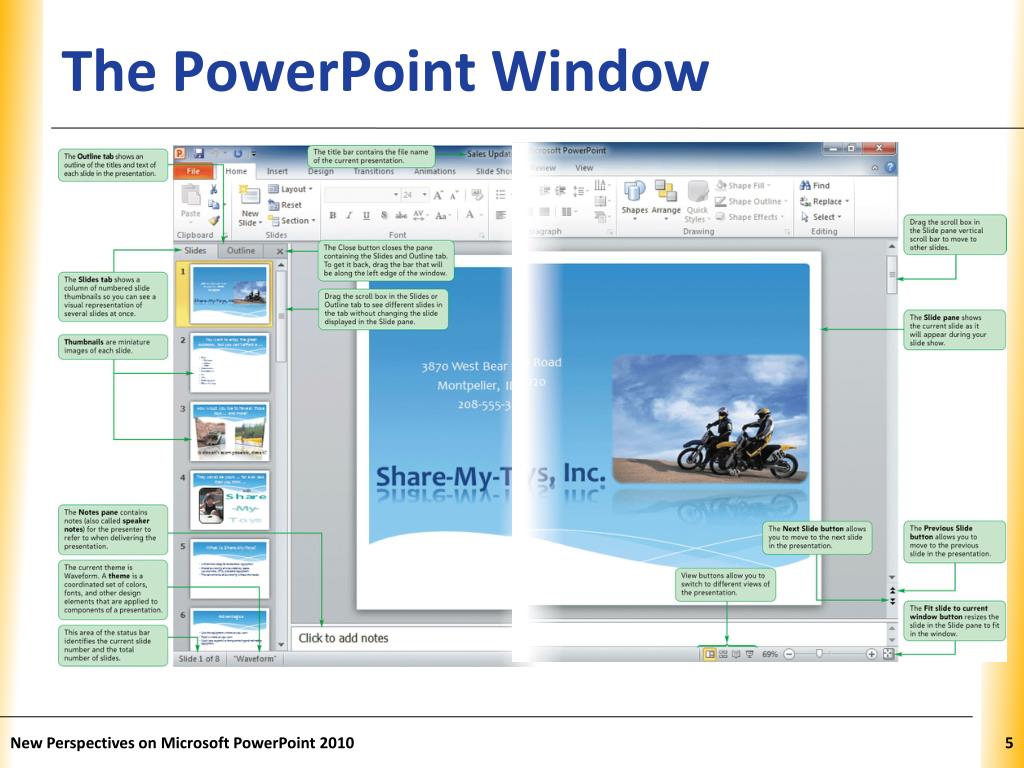Open the Layout dropdown
This screenshot has height=768, width=1024.
click(291, 189)
